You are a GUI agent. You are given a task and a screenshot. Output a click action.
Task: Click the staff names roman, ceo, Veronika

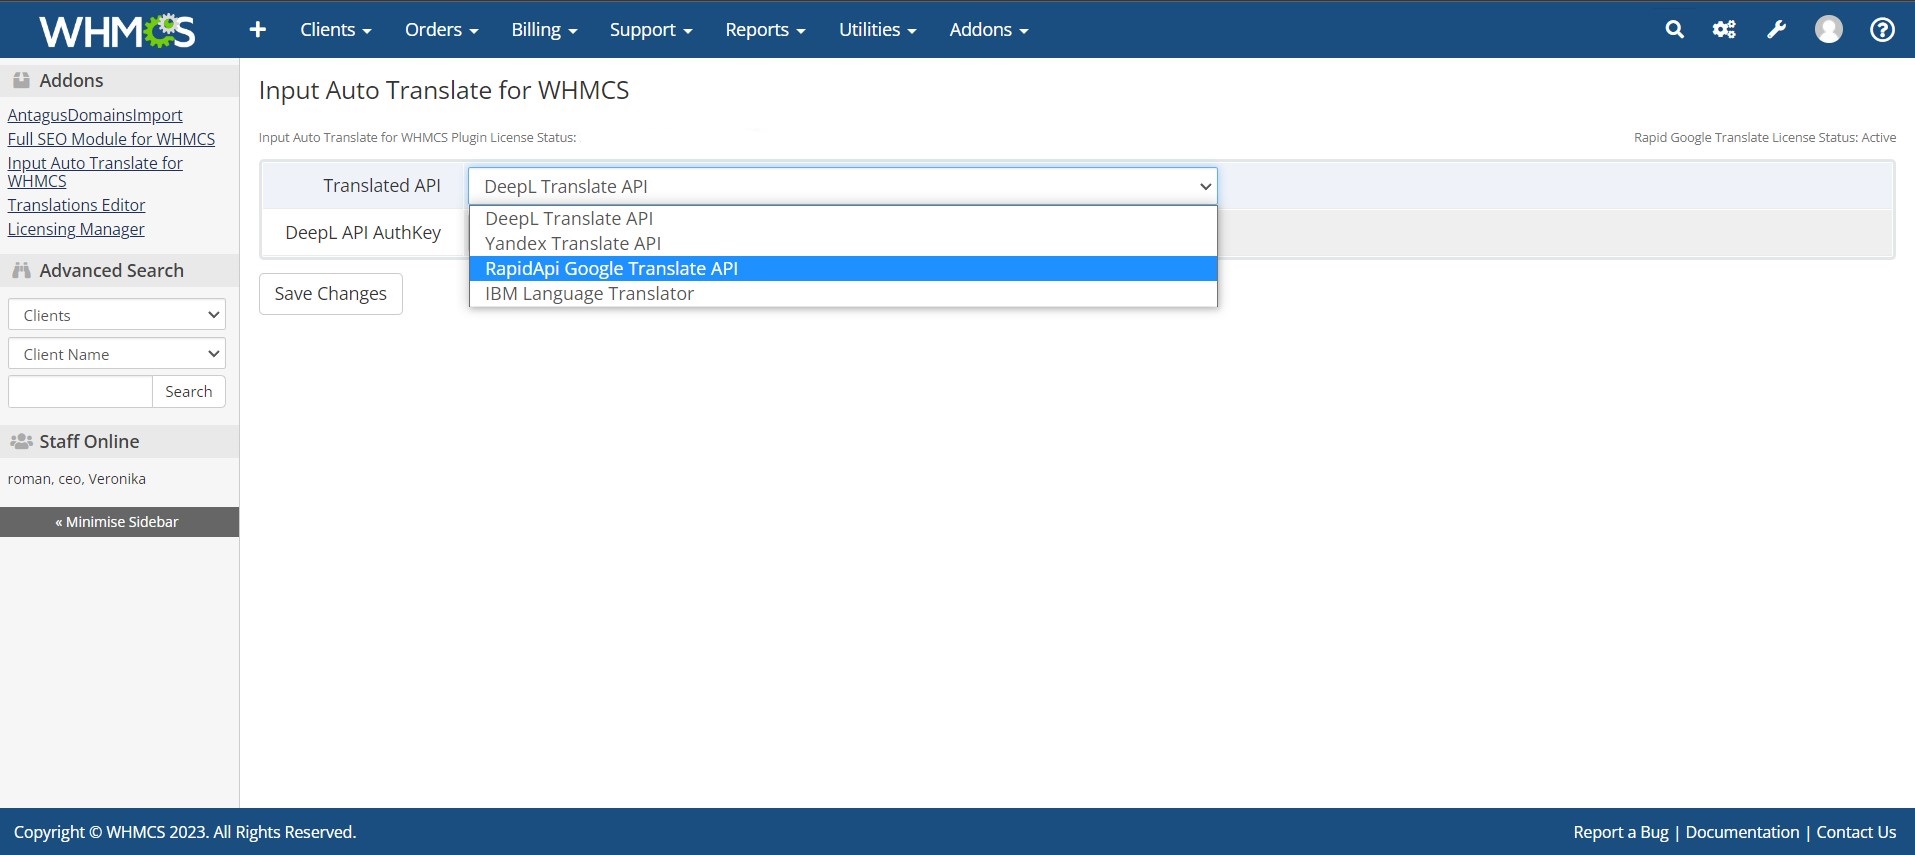77,479
